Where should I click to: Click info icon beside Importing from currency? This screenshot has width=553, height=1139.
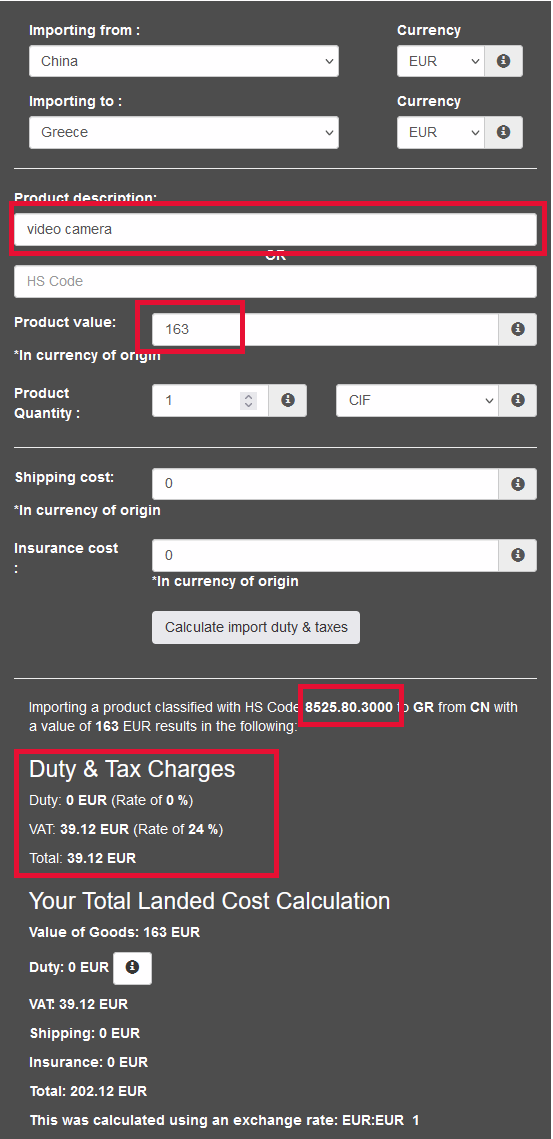pyautogui.click(x=504, y=61)
